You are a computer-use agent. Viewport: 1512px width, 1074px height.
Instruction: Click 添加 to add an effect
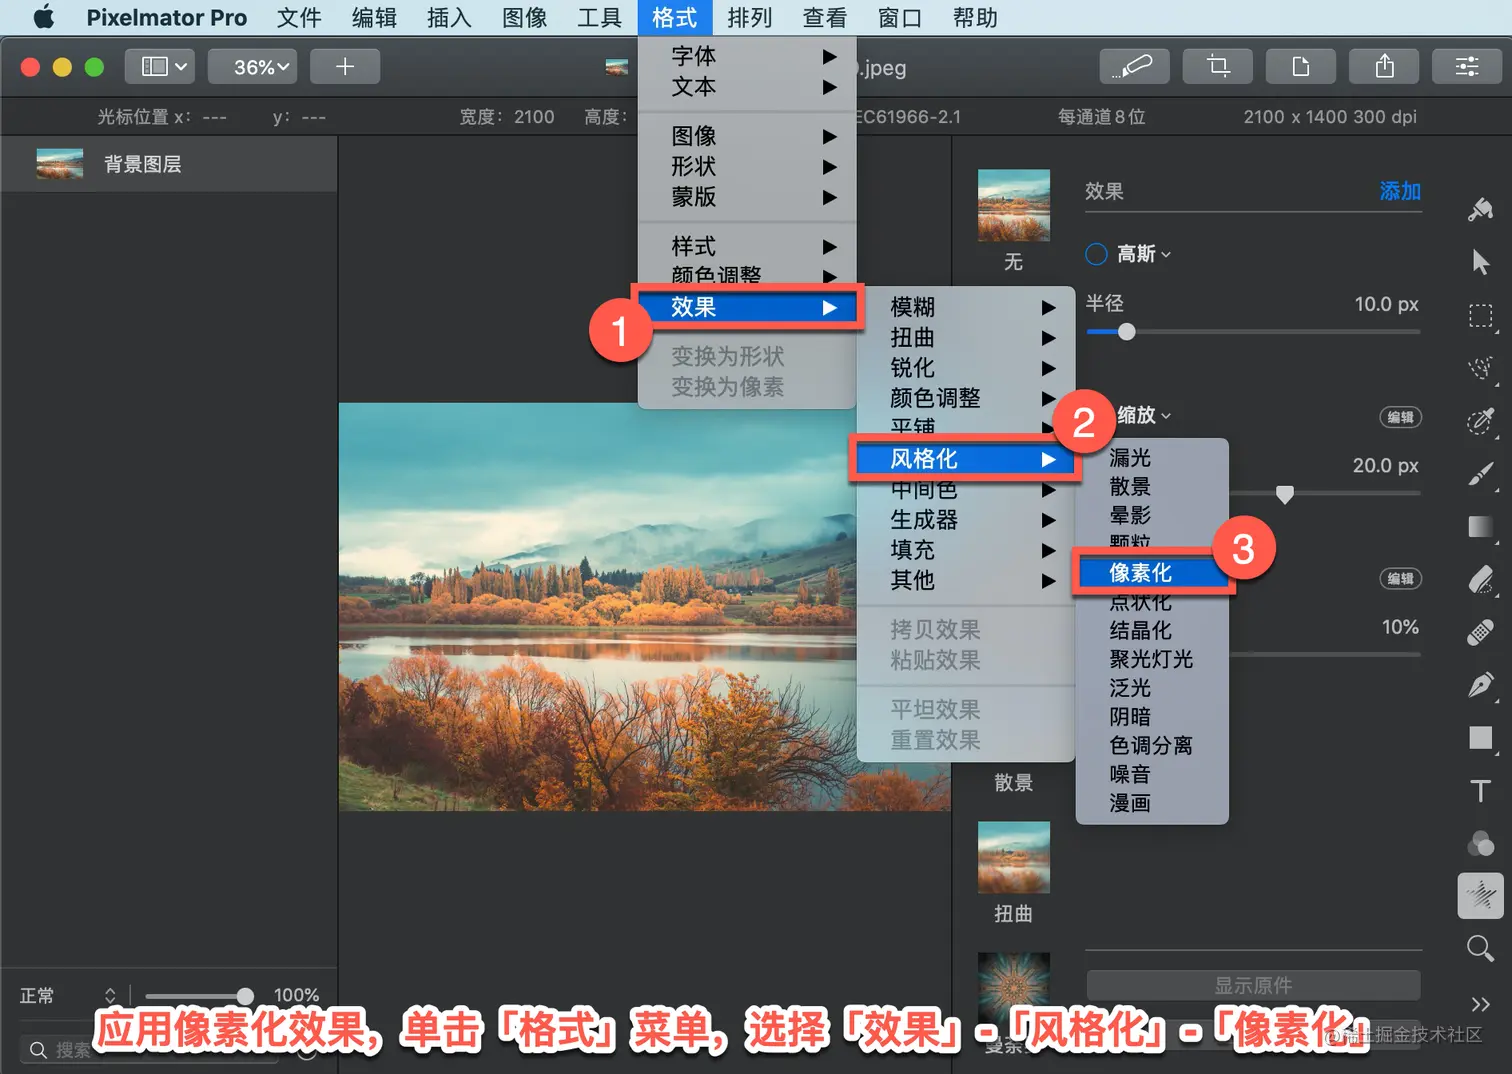(1399, 191)
